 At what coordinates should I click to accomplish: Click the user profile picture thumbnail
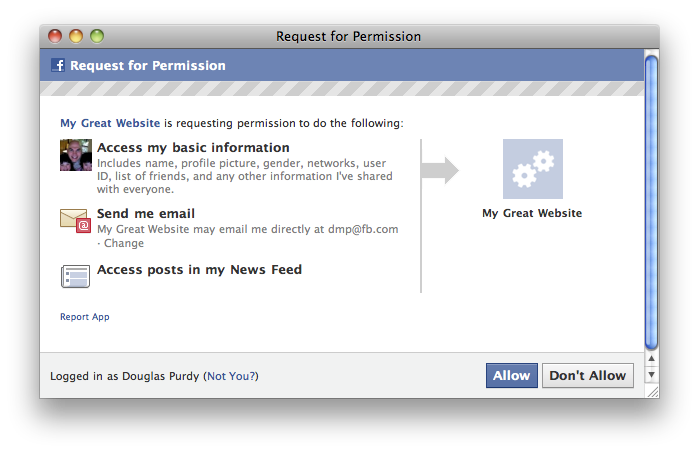coord(76,155)
